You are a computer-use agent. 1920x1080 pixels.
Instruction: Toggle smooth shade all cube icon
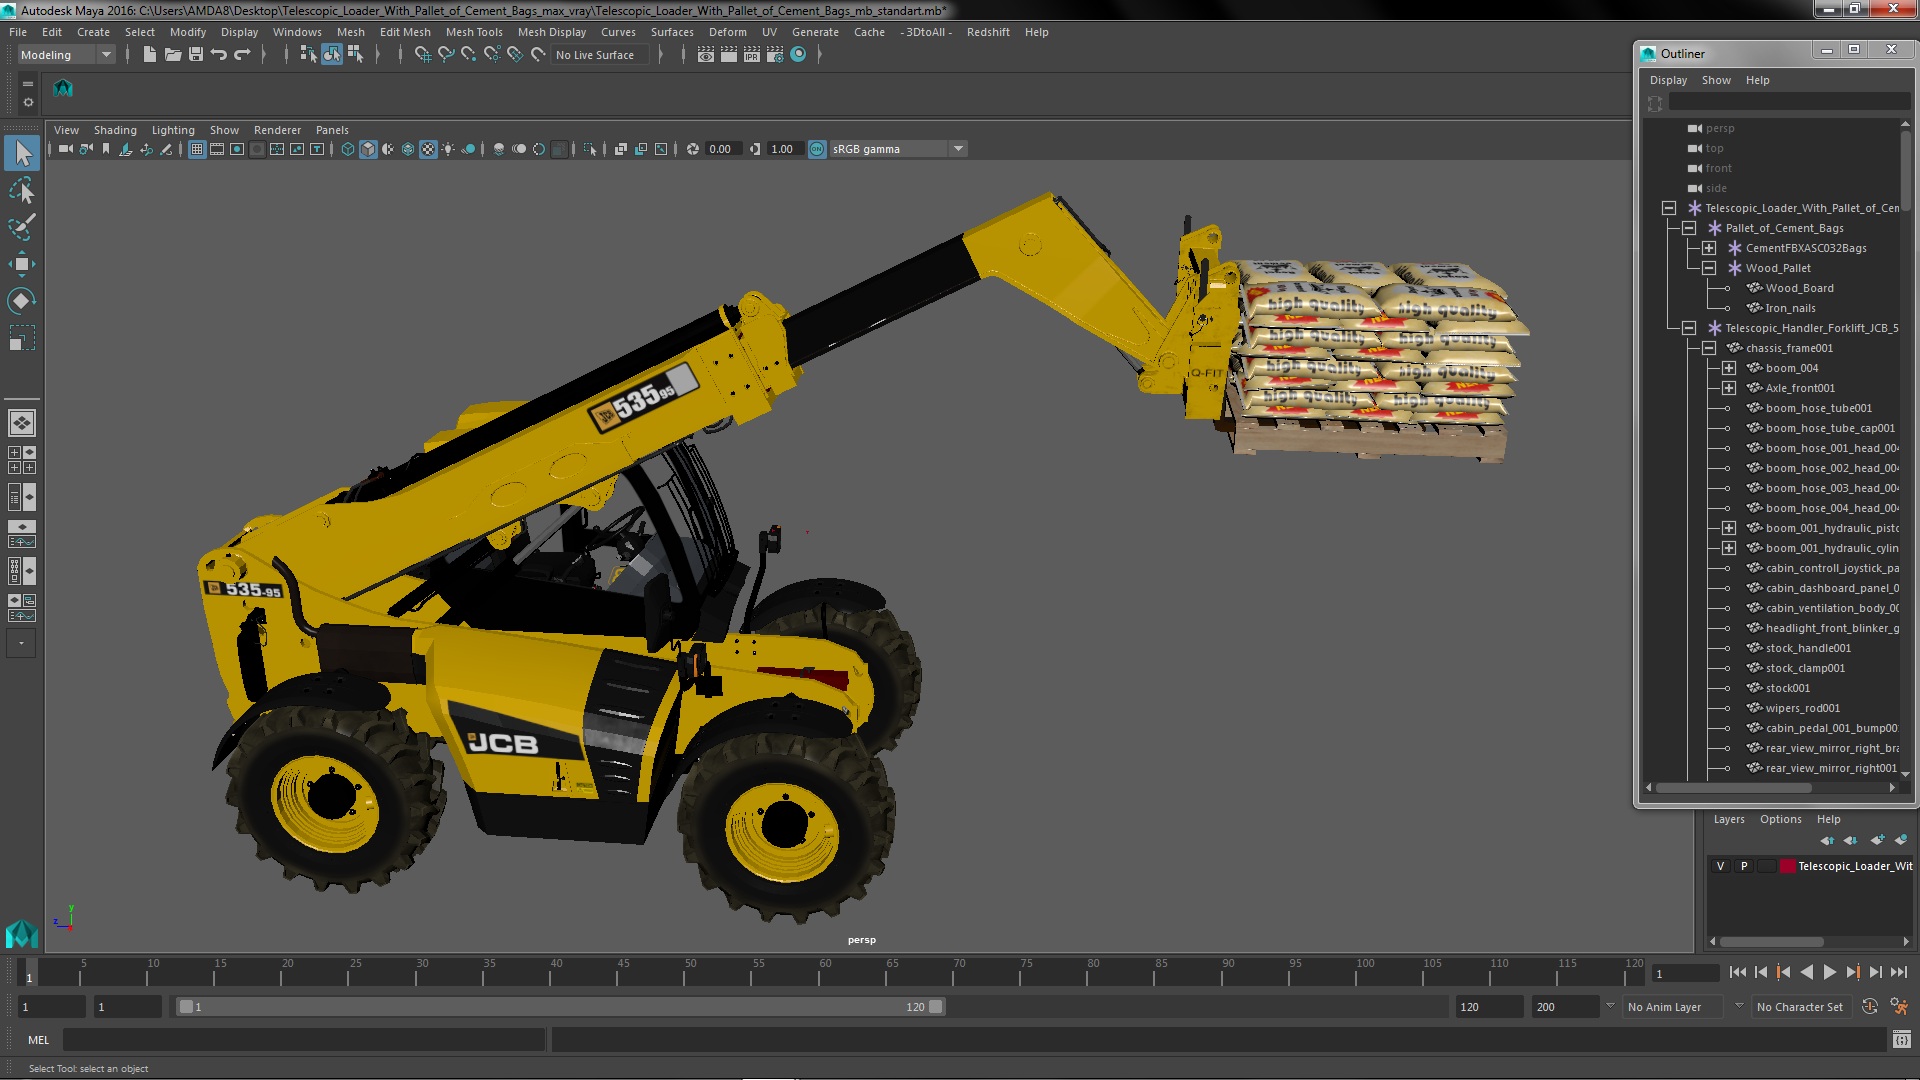[368, 149]
